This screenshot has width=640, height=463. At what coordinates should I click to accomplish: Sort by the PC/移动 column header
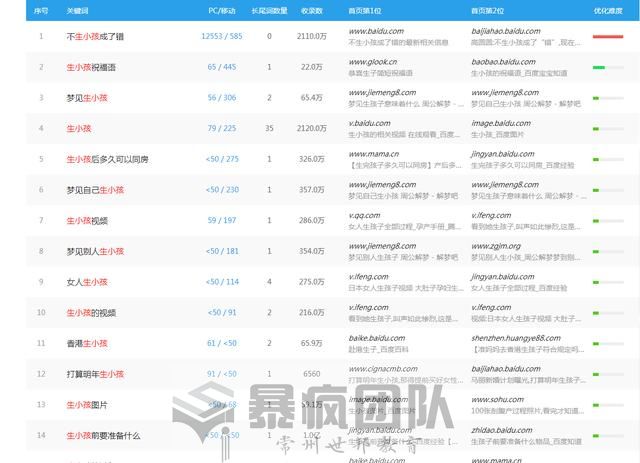(x=222, y=11)
